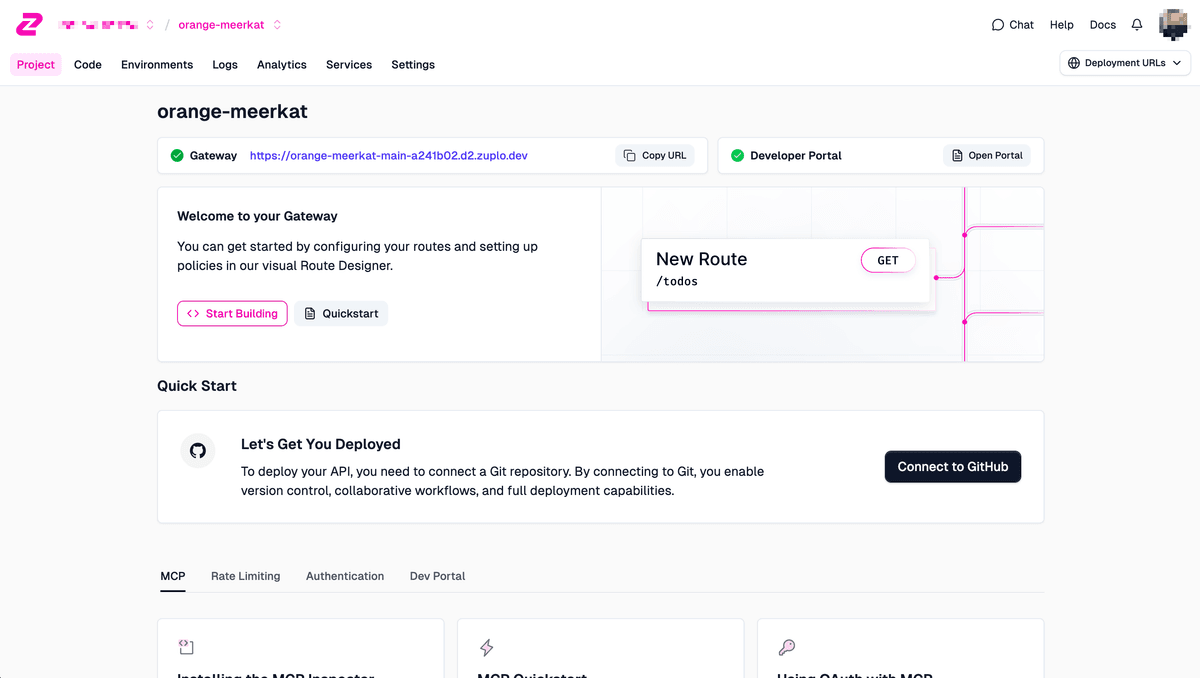
Task: Select the Rate Limiting tab
Action: [245, 576]
